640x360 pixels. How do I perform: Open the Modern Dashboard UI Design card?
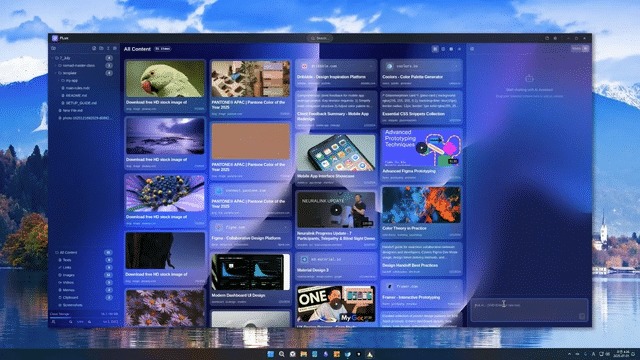point(250,279)
